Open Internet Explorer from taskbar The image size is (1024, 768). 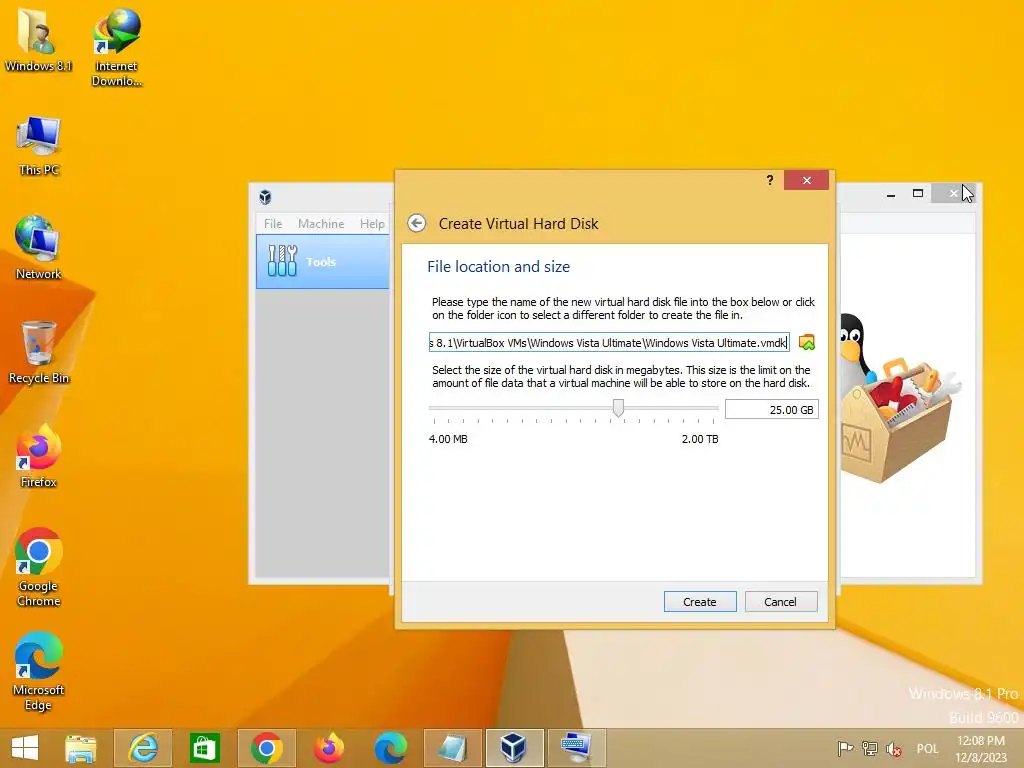click(143, 748)
